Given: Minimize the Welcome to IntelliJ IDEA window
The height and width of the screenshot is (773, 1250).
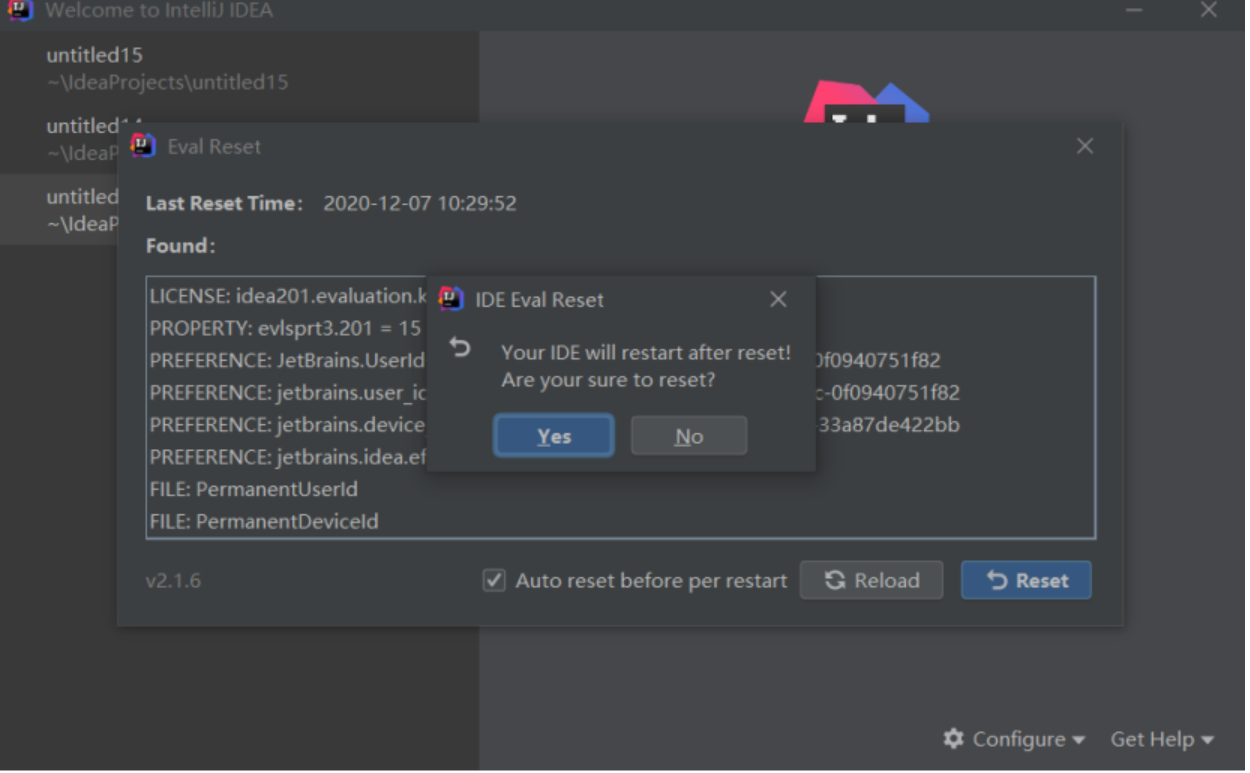Looking at the screenshot, I should coord(1133,10).
